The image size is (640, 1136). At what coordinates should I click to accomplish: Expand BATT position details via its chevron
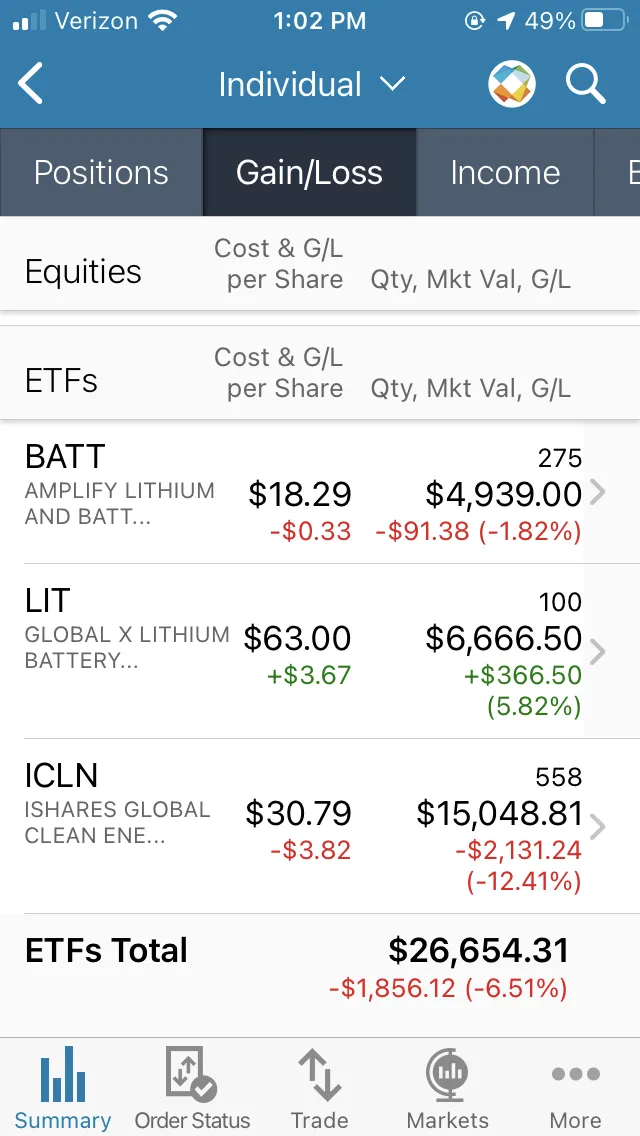point(599,491)
